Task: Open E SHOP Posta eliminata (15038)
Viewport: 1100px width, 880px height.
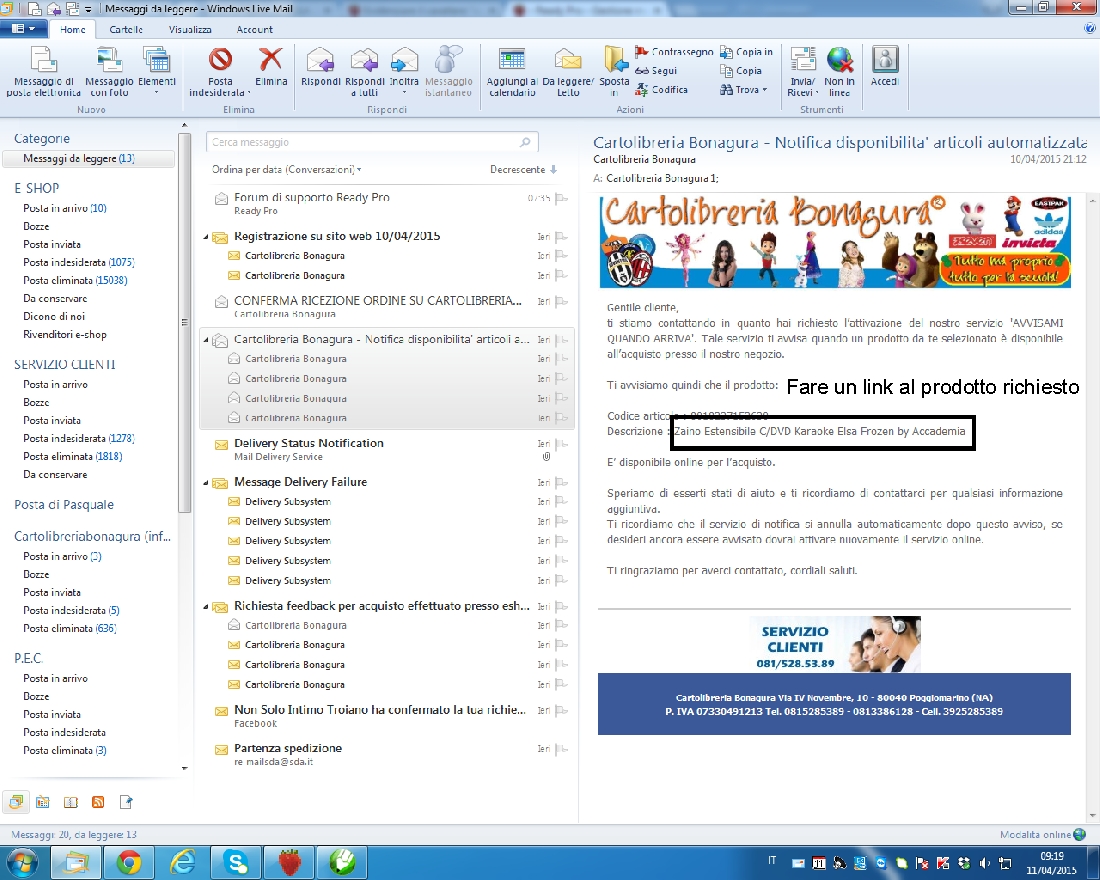Action: [x=75, y=280]
